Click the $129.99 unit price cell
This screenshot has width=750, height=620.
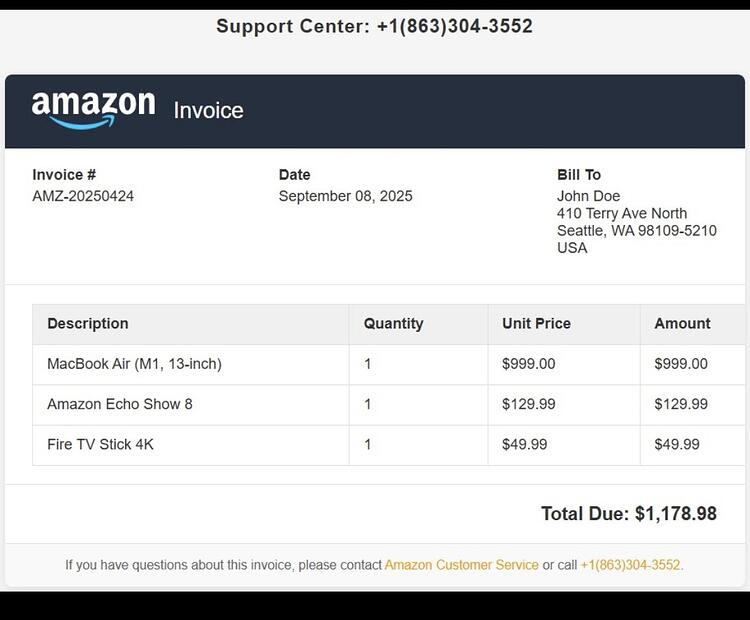[564, 405]
